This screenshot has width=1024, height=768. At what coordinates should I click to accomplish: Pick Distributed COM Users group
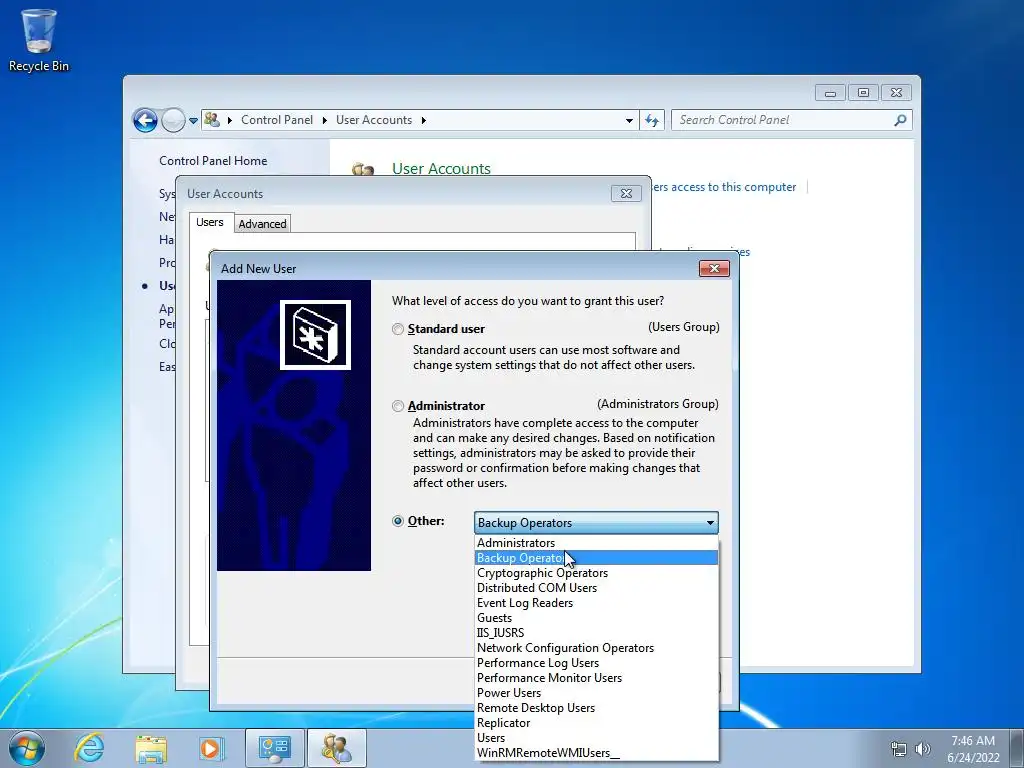[x=596, y=588]
